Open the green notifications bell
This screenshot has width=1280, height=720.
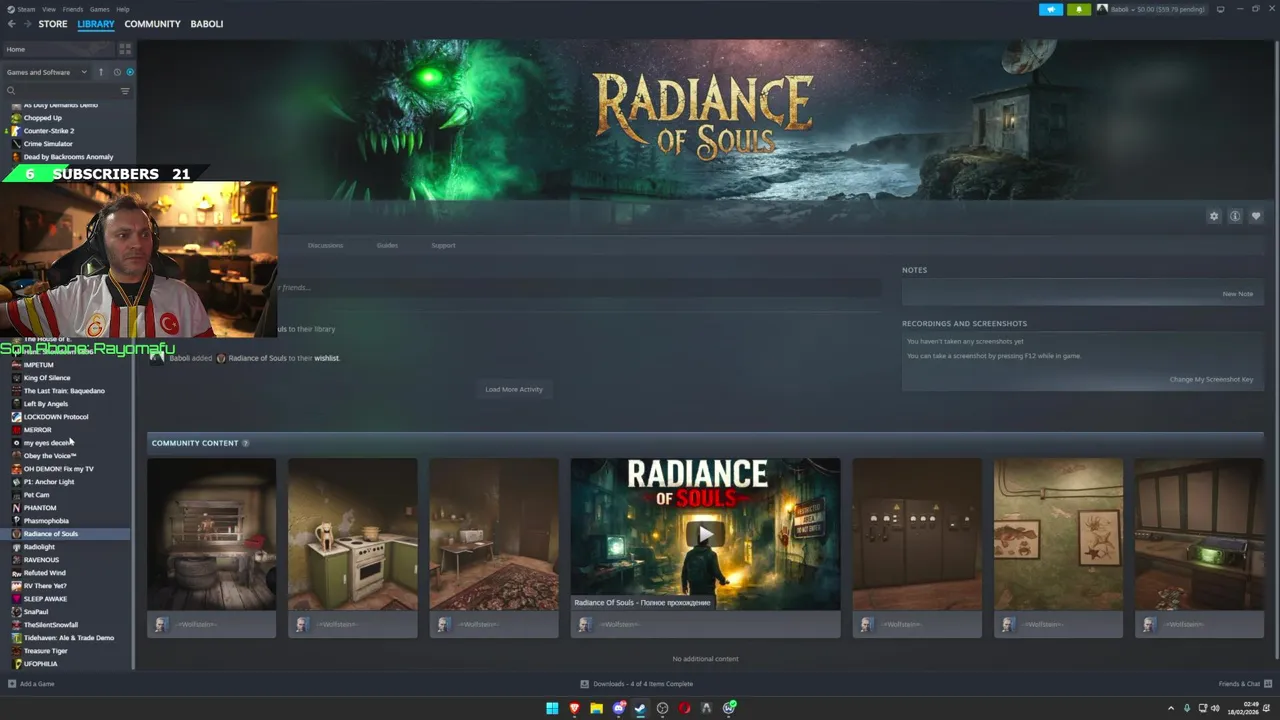point(1078,9)
